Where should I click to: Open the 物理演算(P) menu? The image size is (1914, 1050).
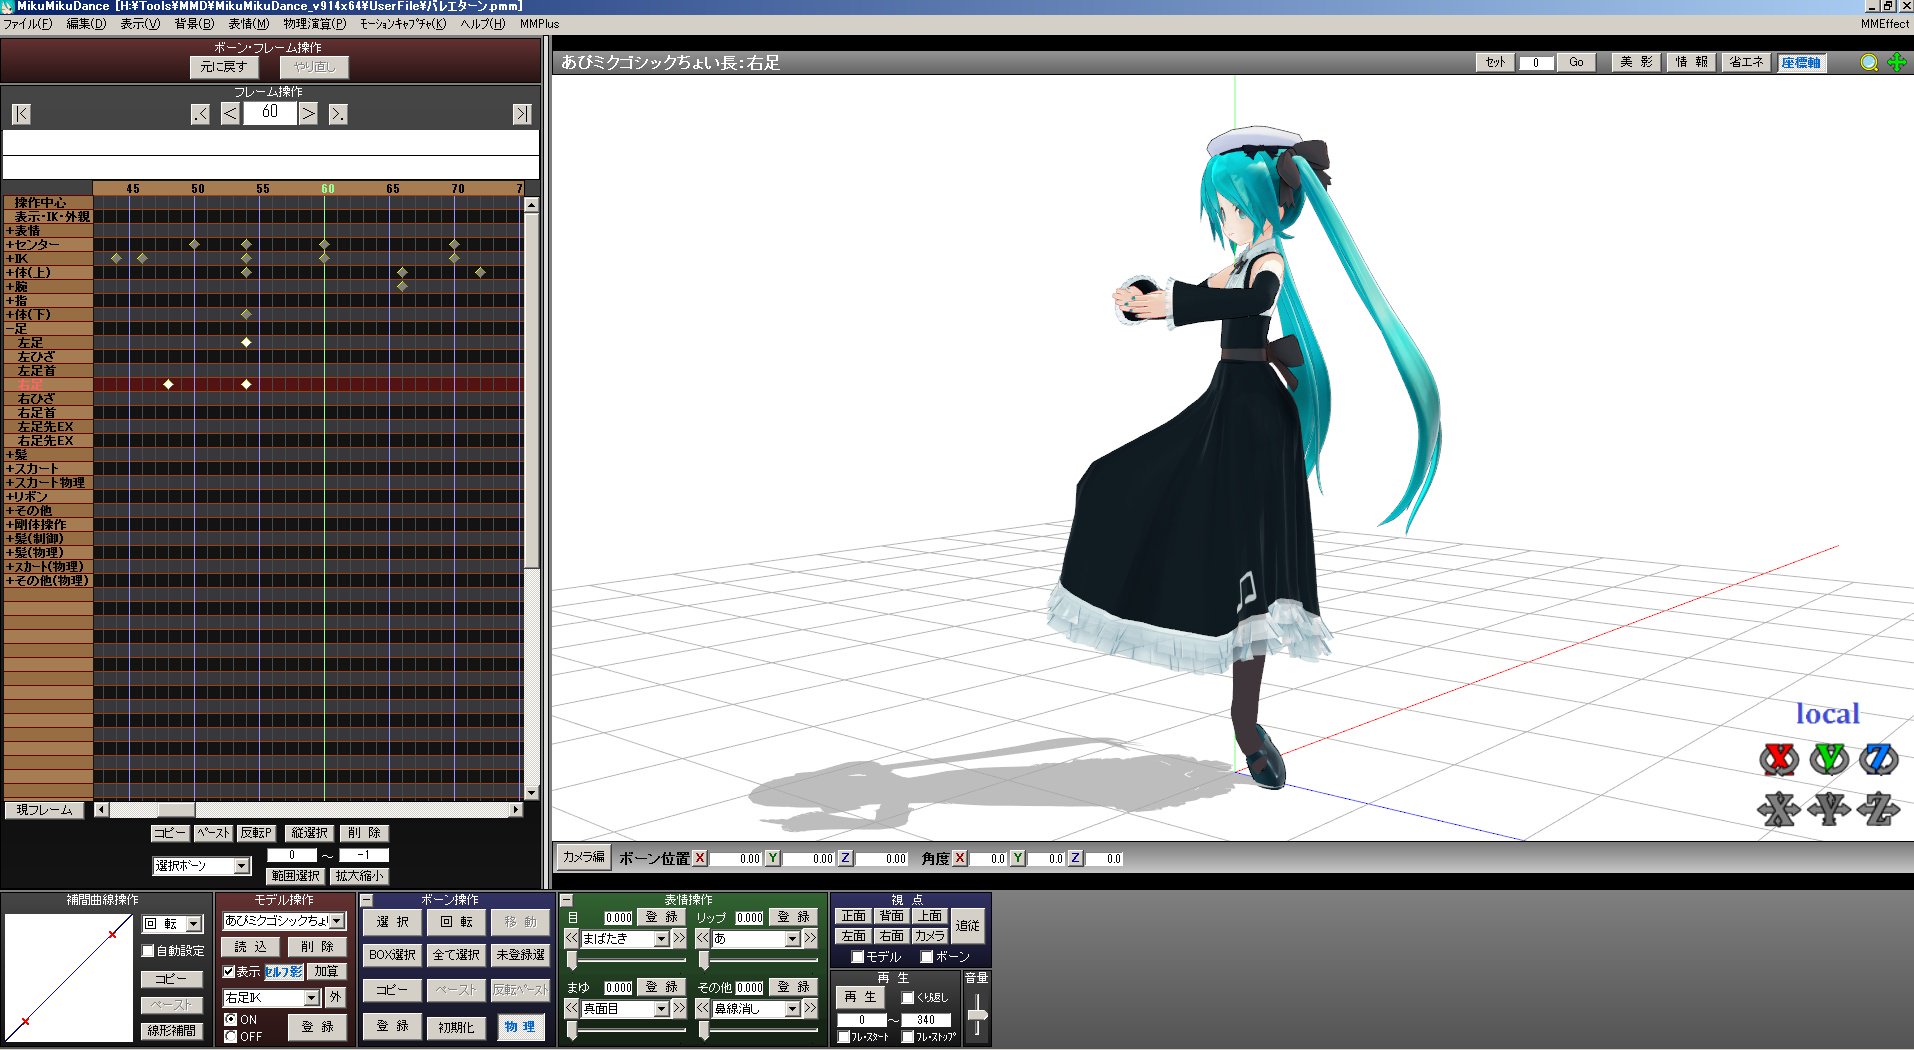[x=314, y=24]
